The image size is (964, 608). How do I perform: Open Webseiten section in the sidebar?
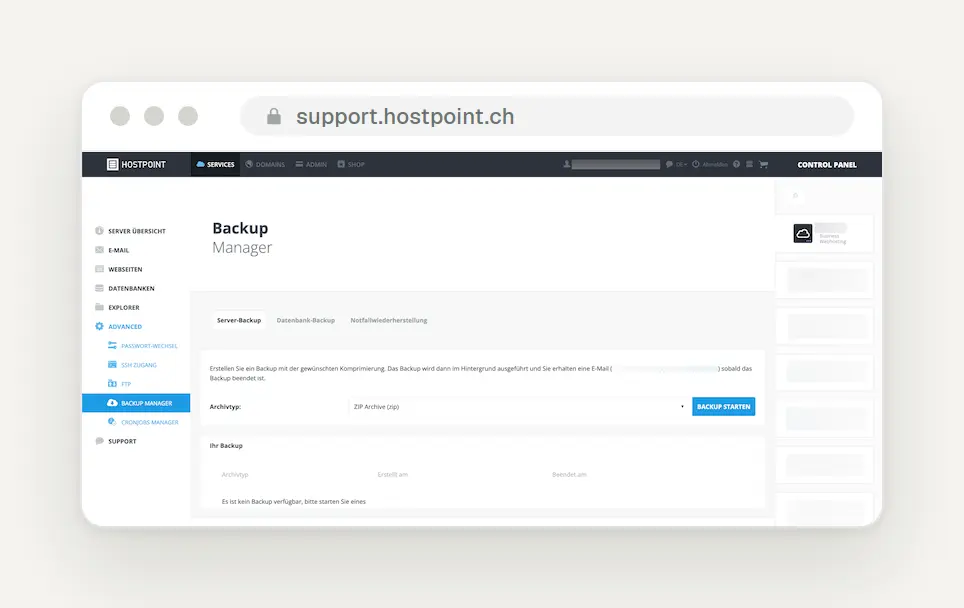(119, 269)
